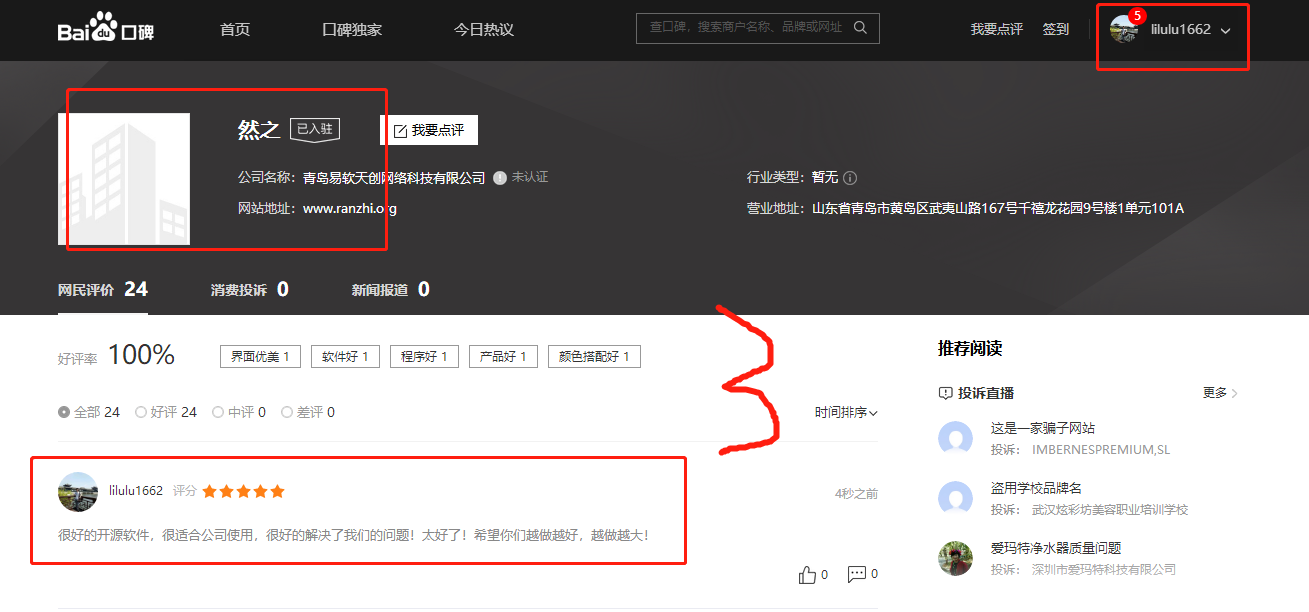This screenshot has width=1309, height=612.
Task: Open the lilulu1662 avatar in the header
Action: tap(1124, 30)
